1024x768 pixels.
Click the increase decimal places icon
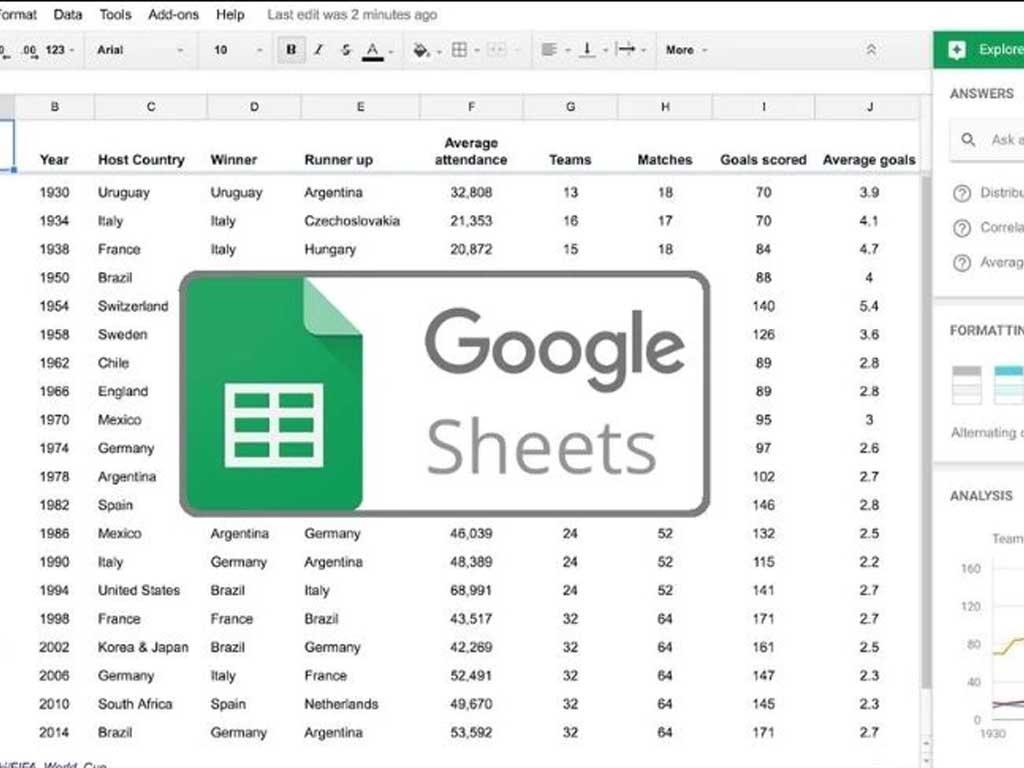(30, 50)
